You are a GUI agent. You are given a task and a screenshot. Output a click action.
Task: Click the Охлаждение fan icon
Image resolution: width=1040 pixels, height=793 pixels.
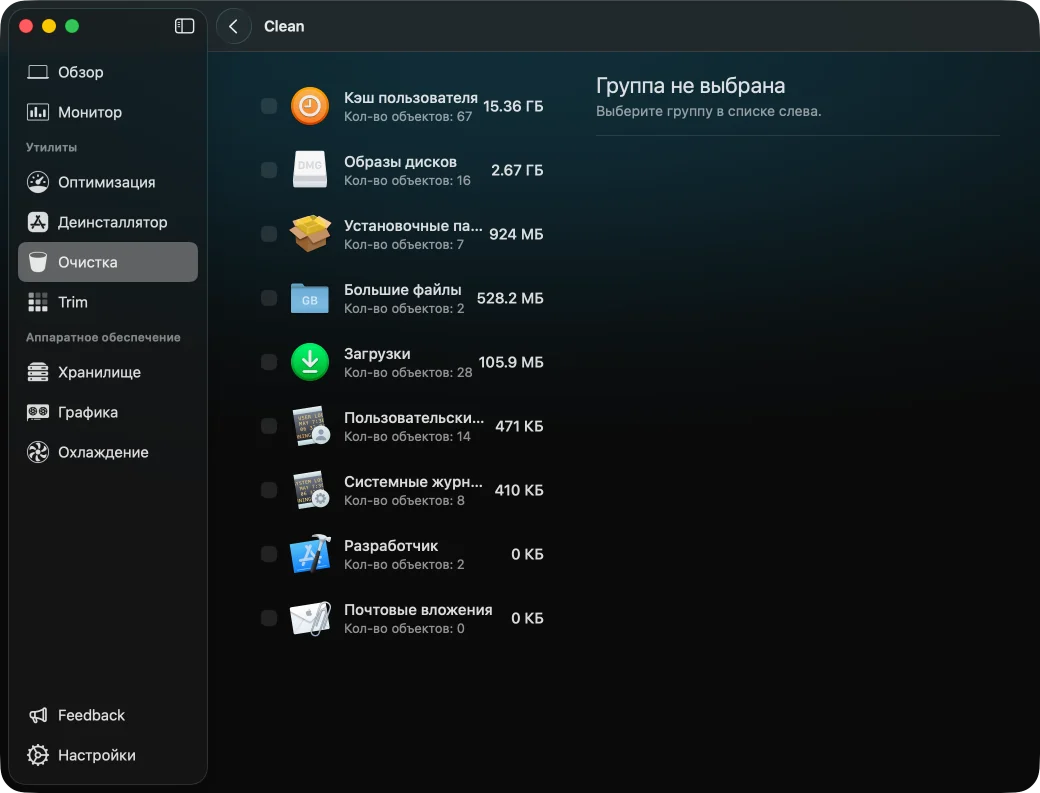38,452
